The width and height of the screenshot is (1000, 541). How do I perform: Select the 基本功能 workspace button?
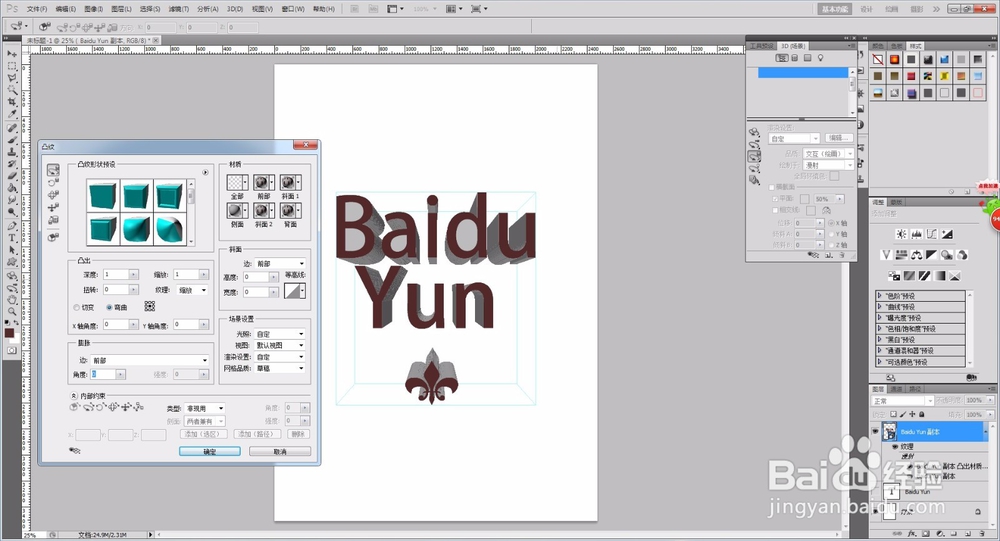835,9
